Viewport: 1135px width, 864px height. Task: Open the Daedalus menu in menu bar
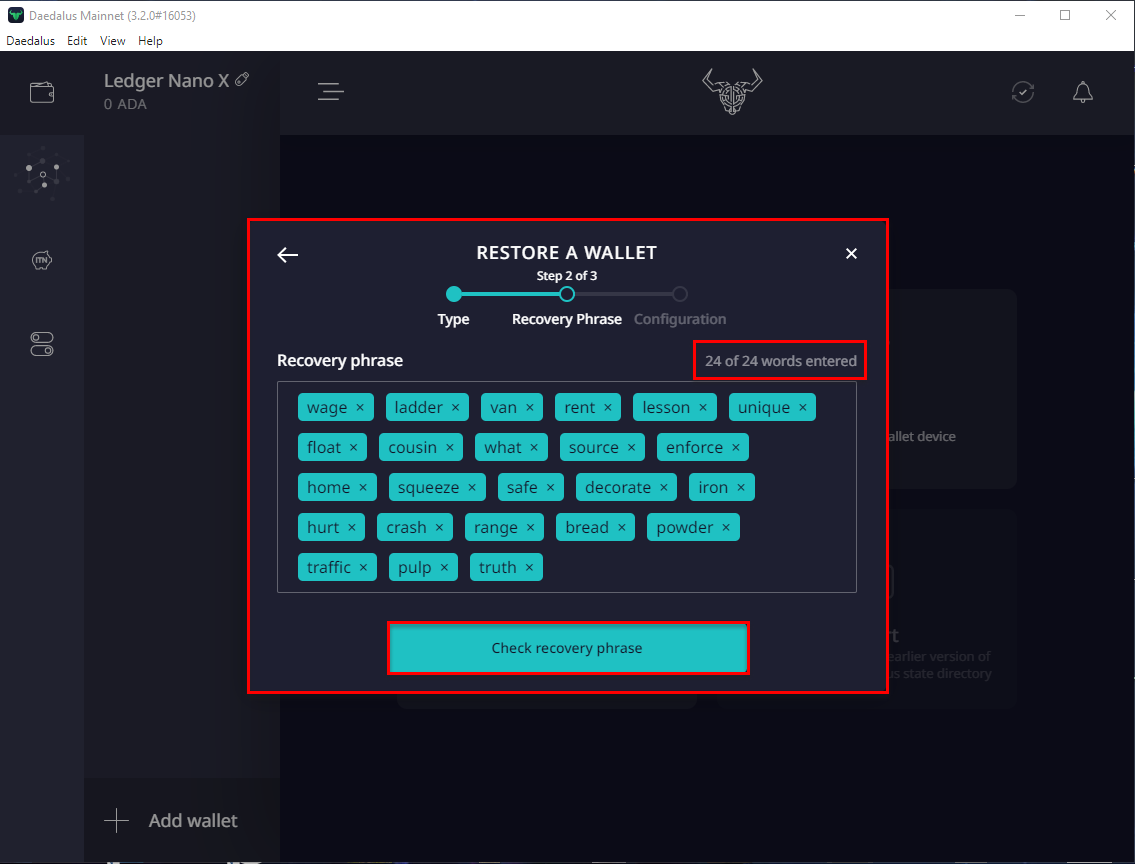30,41
